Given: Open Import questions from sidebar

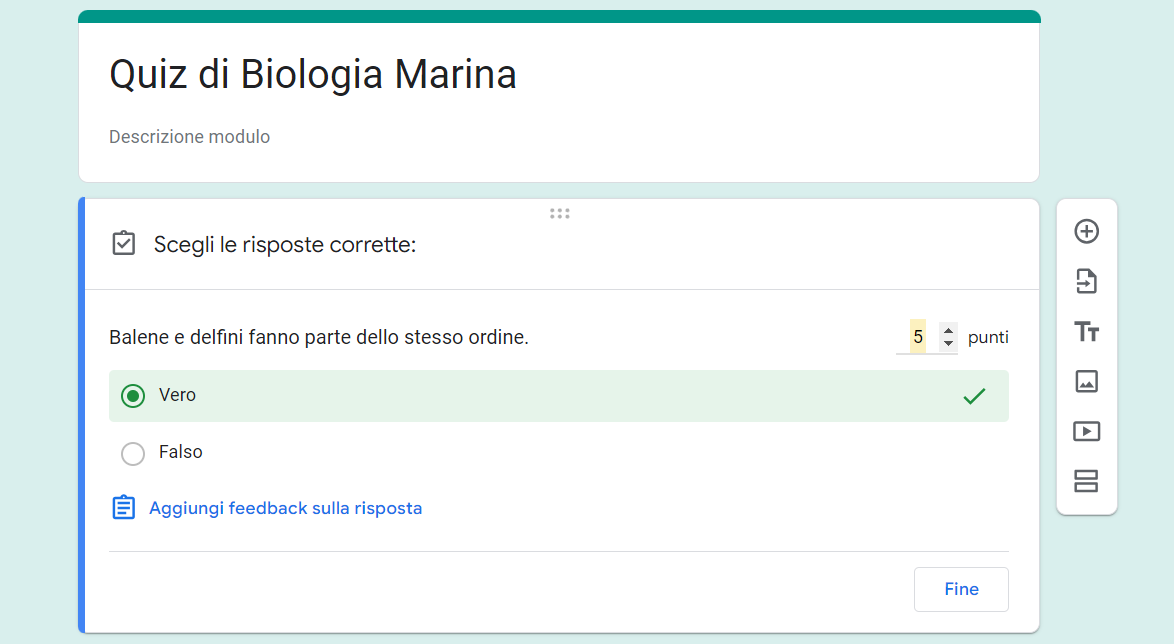Looking at the screenshot, I should [x=1086, y=282].
